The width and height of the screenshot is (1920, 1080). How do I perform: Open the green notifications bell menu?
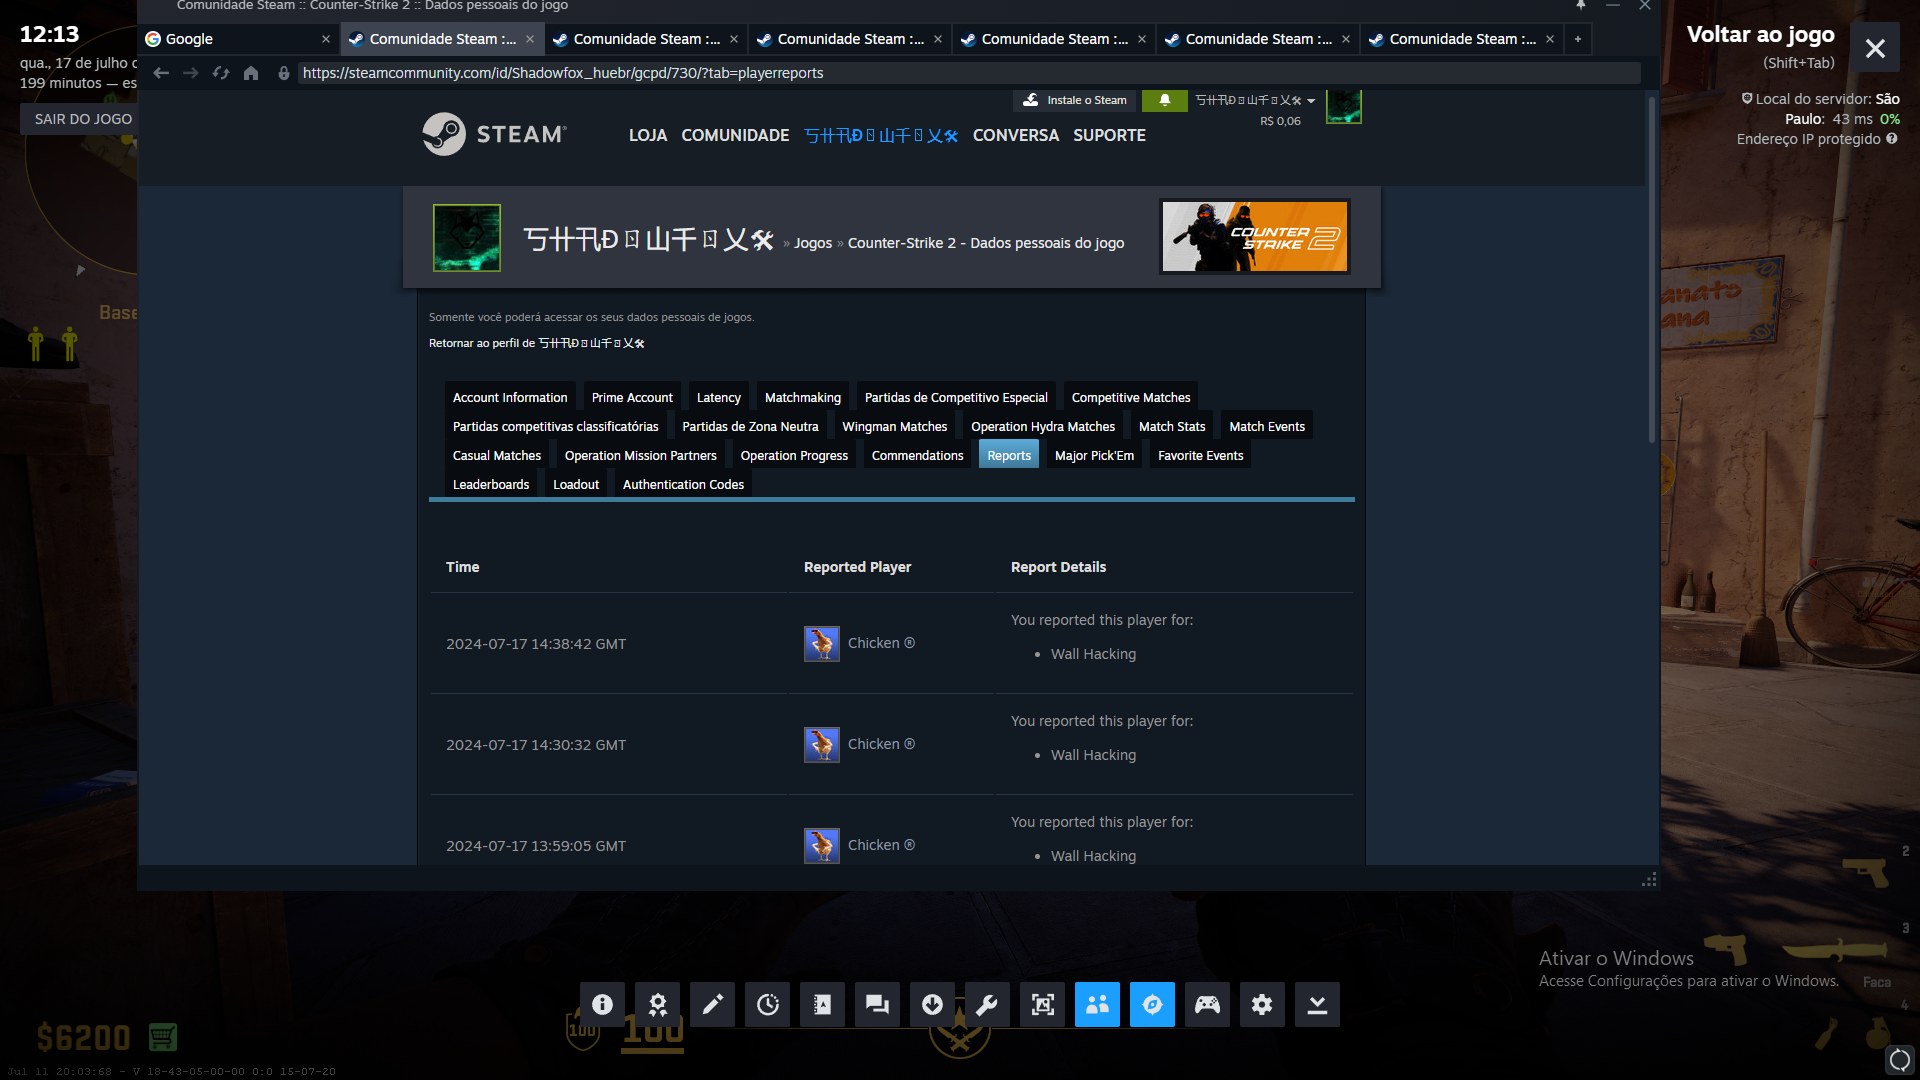tap(1164, 100)
